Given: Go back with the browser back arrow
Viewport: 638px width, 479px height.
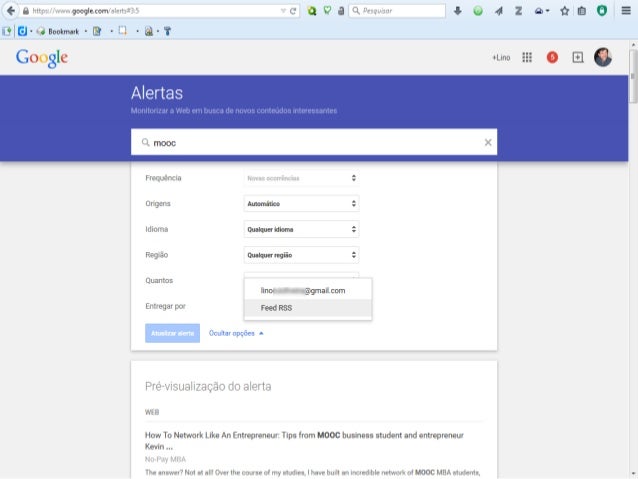Looking at the screenshot, I should point(11,11).
